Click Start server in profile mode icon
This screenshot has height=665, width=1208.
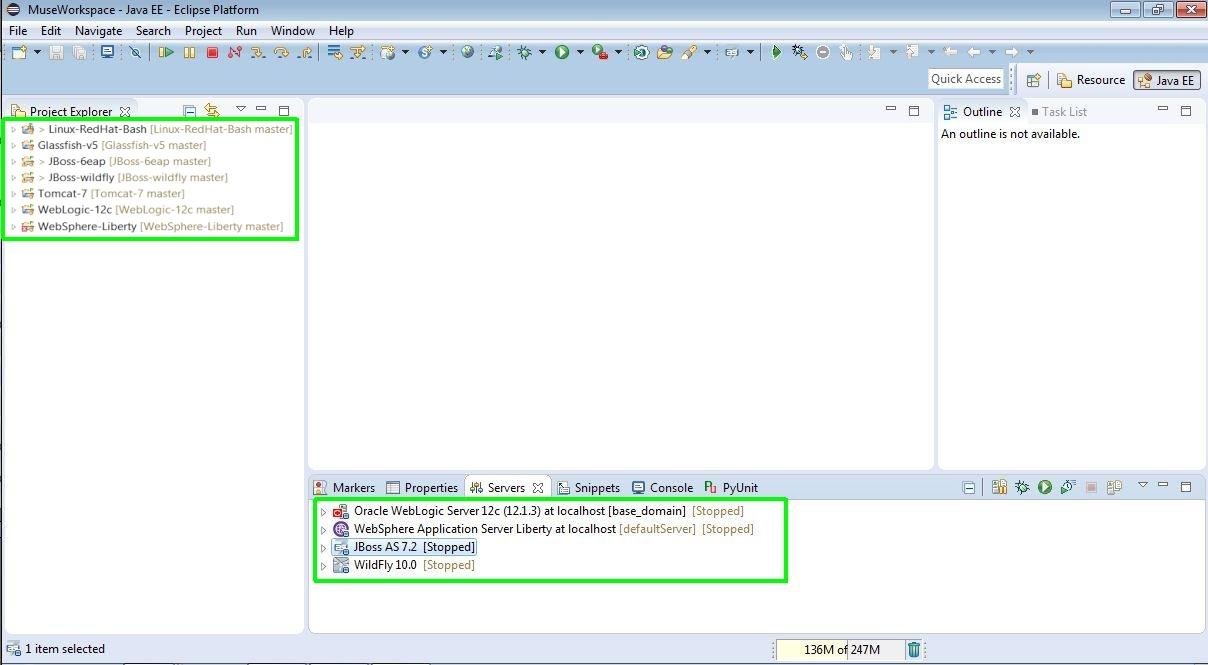click(x=1068, y=487)
